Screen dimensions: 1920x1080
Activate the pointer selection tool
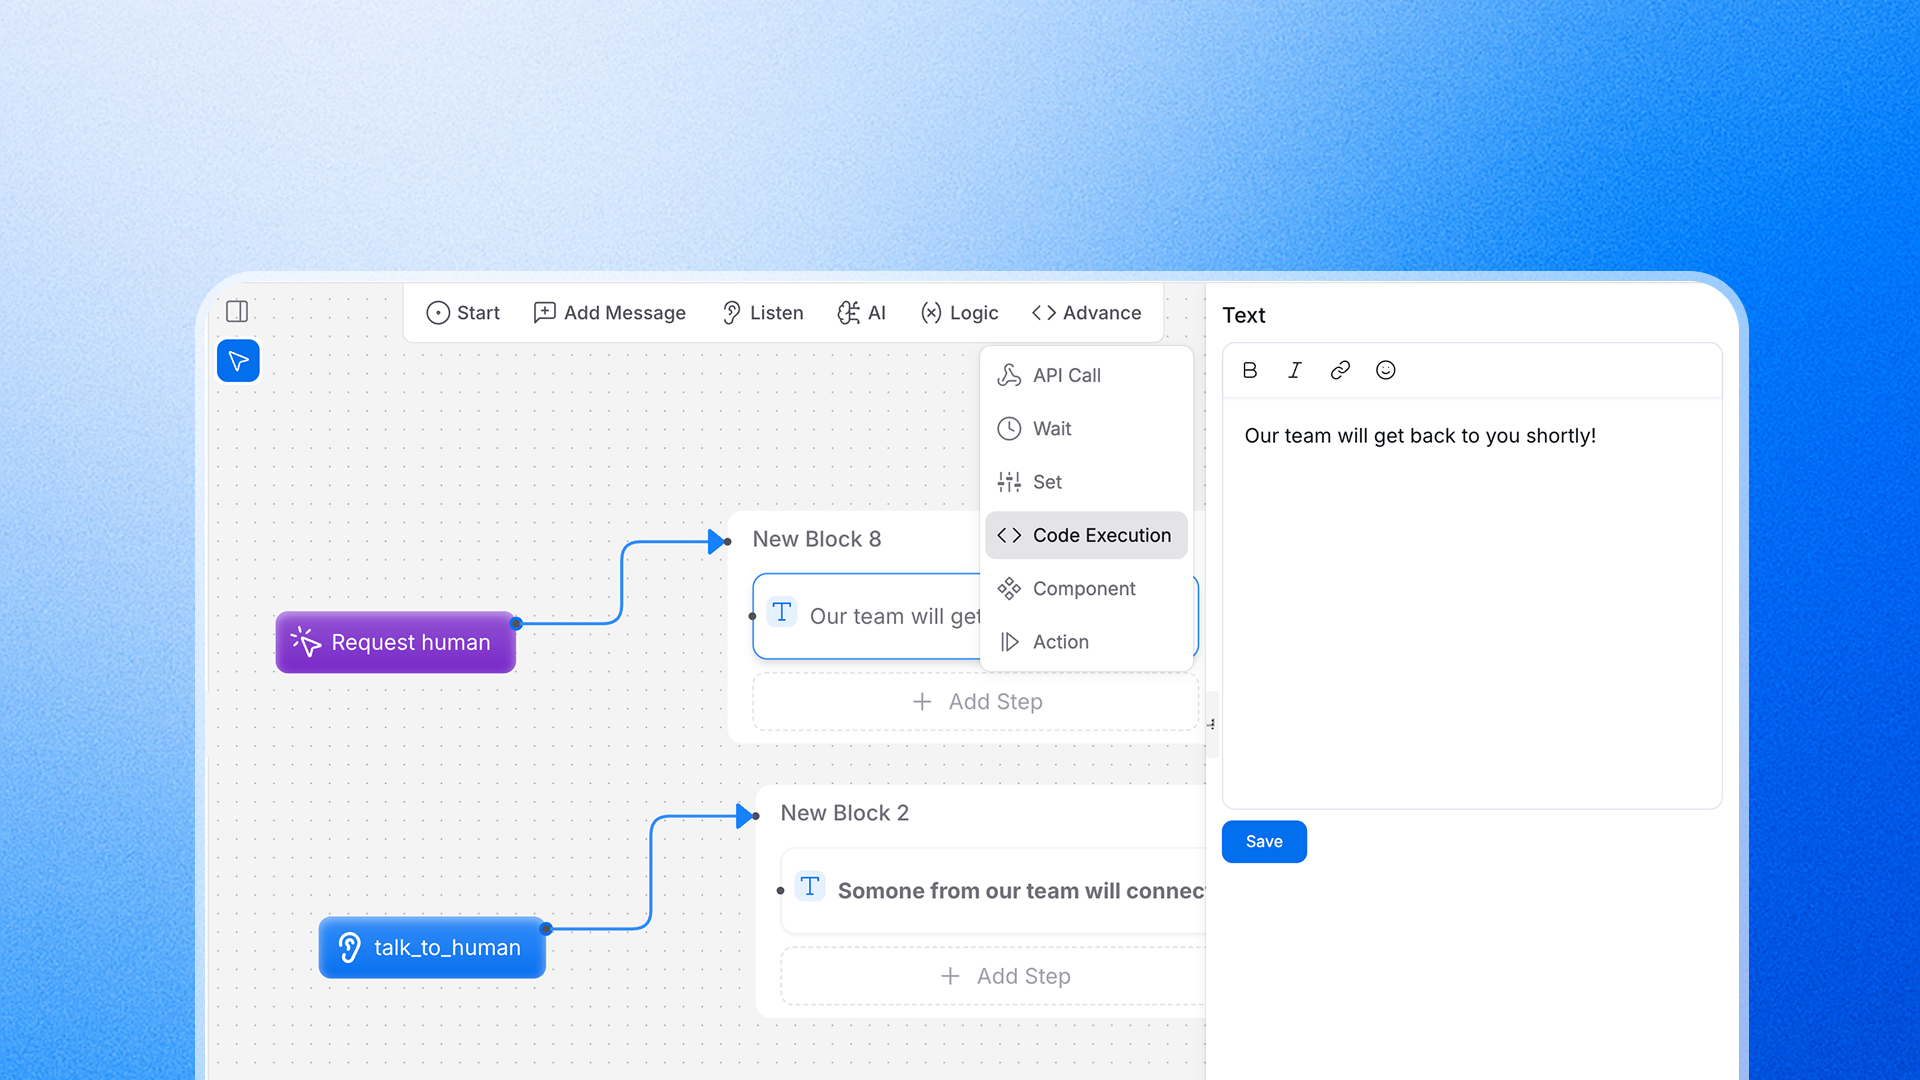point(238,360)
